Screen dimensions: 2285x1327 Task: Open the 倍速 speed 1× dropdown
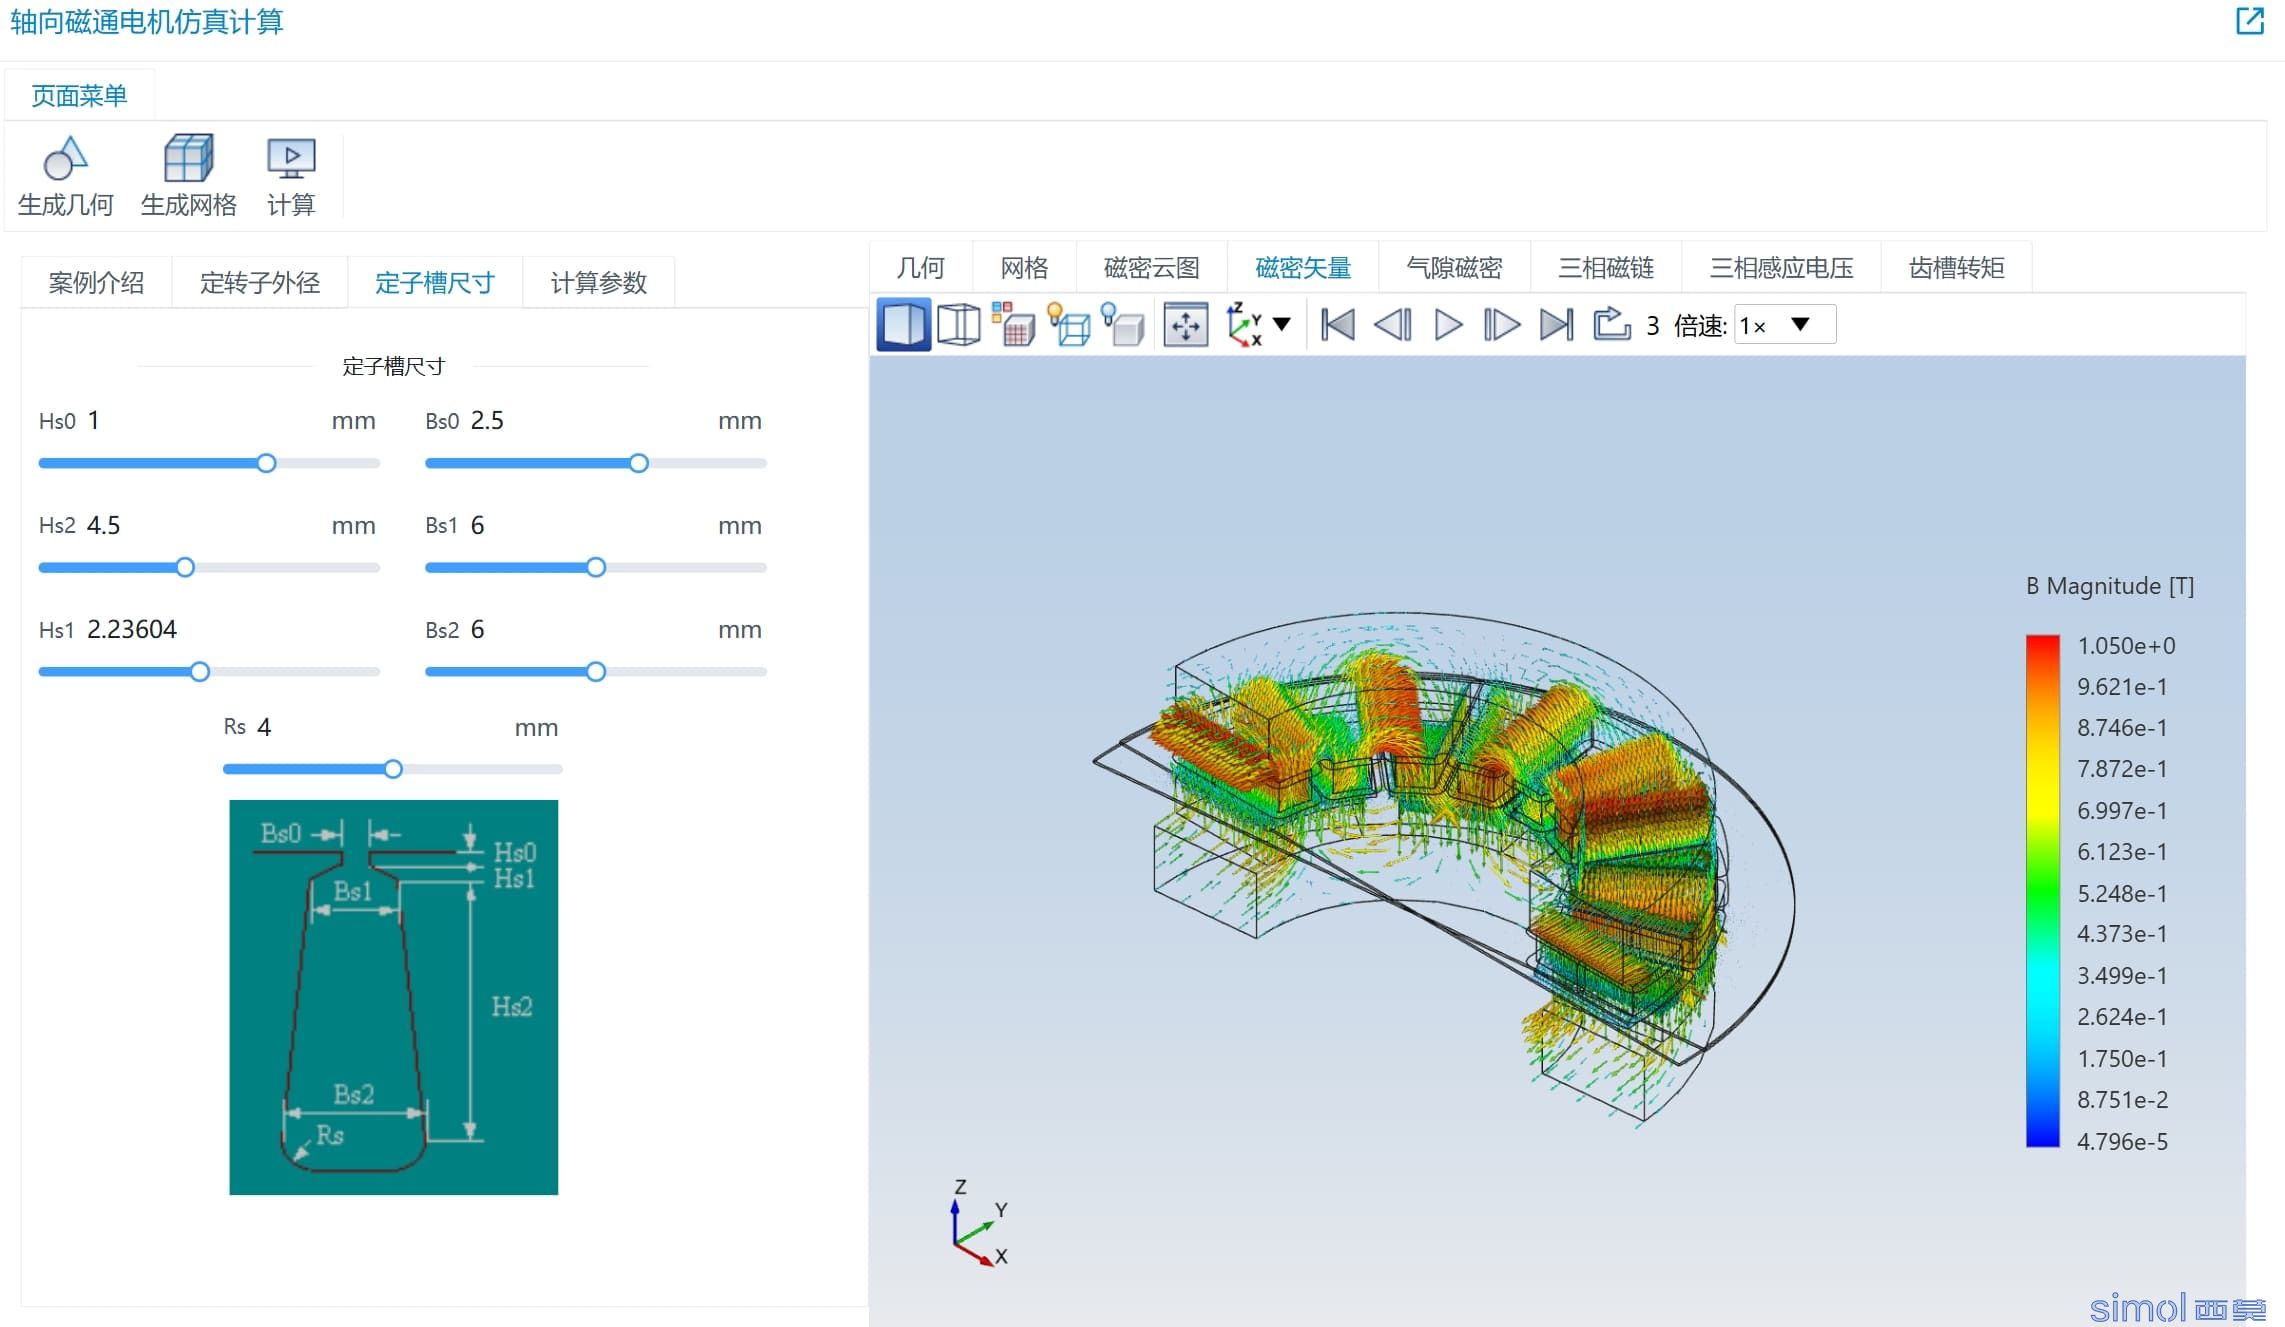point(1784,325)
